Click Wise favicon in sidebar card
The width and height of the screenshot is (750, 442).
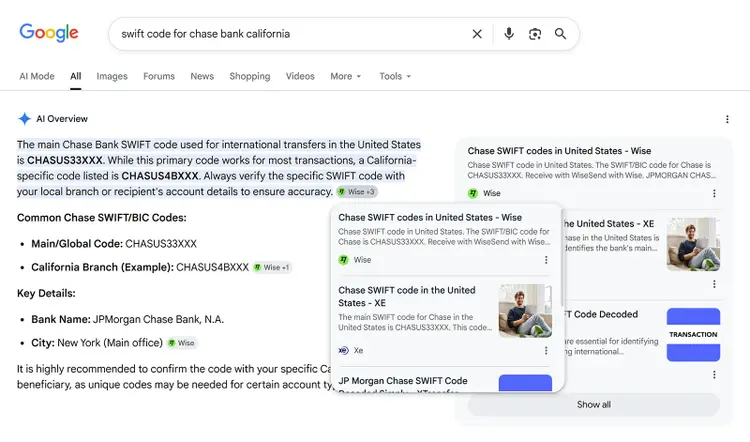(x=473, y=193)
